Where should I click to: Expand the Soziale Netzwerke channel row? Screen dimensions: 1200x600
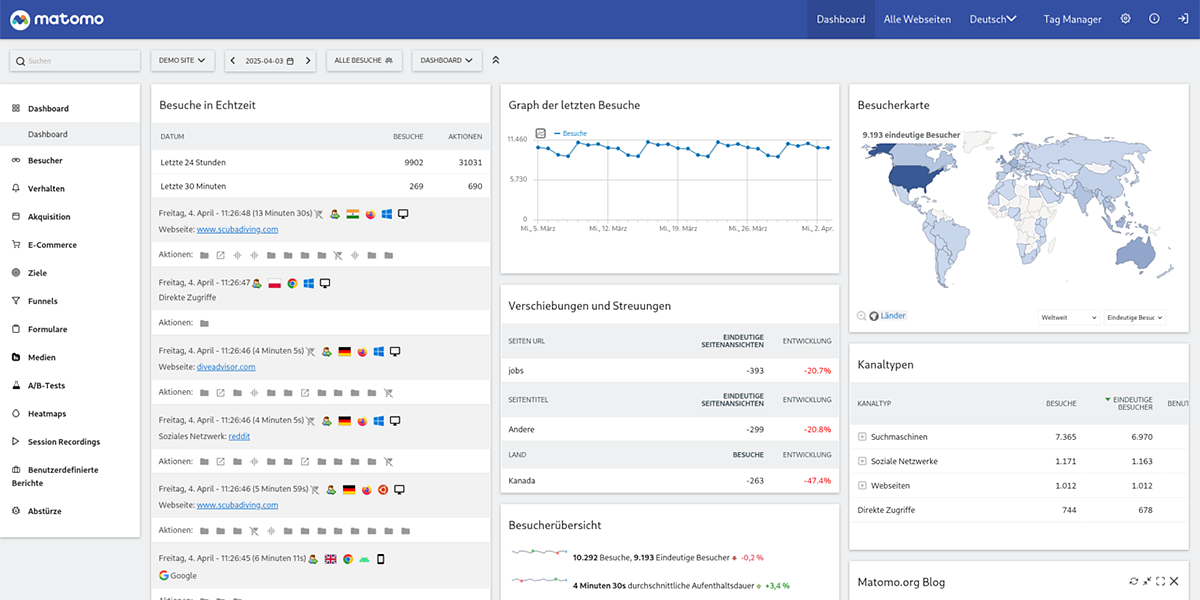(x=862, y=461)
